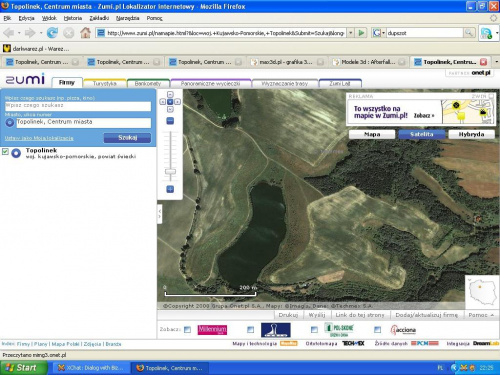Pan the map right with arrow icon
This screenshot has width=500, height=375.
click(177, 102)
